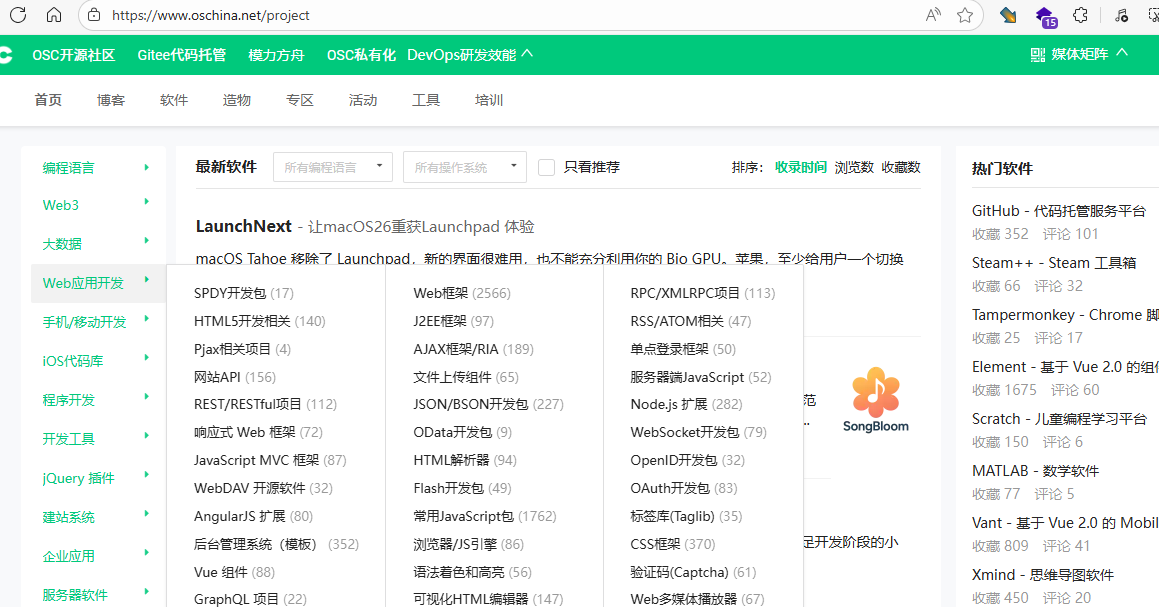
Task: Open the 活动 navigation tab
Action: [x=363, y=100]
